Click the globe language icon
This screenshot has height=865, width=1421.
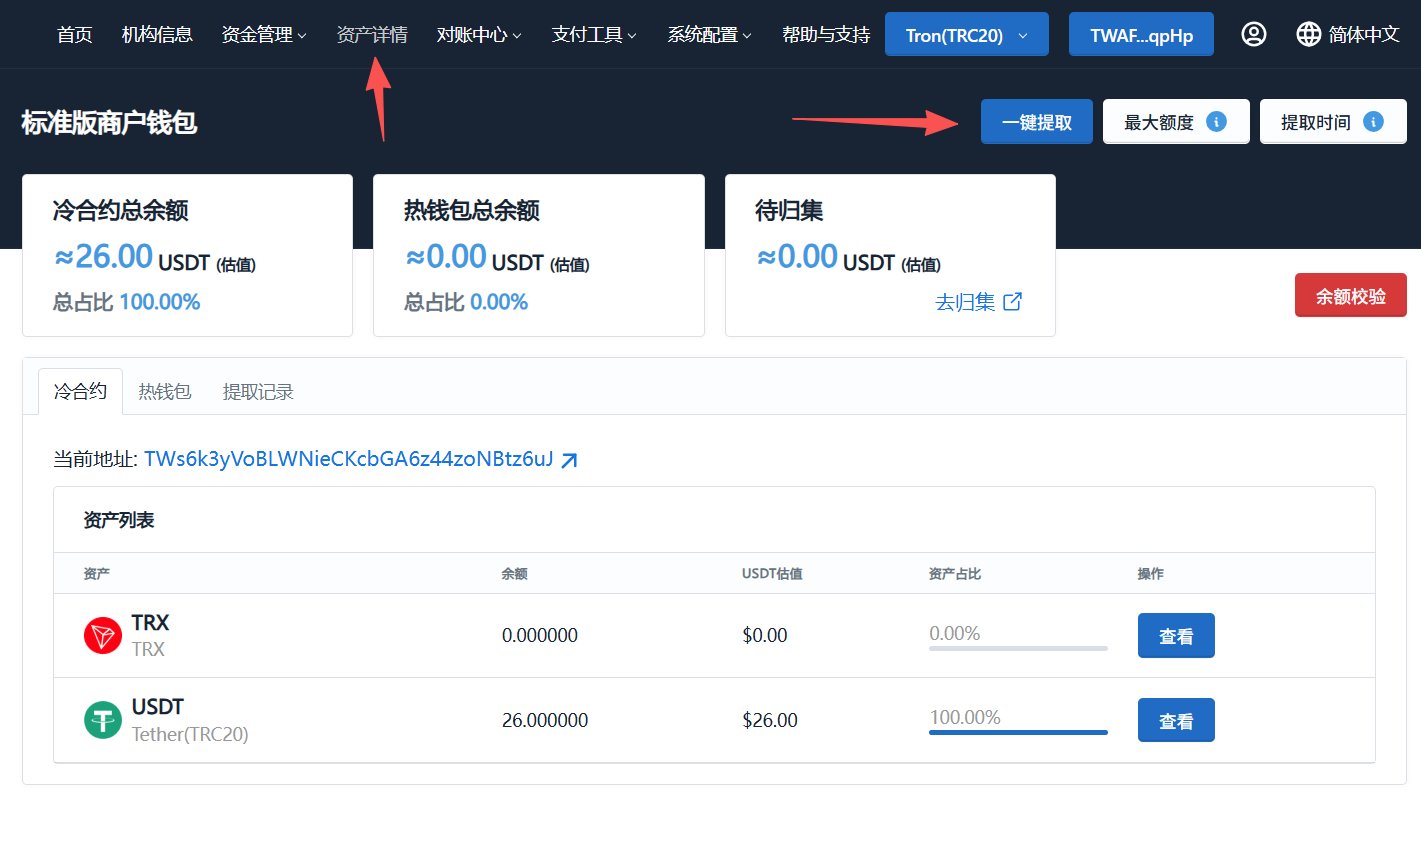click(x=1308, y=33)
